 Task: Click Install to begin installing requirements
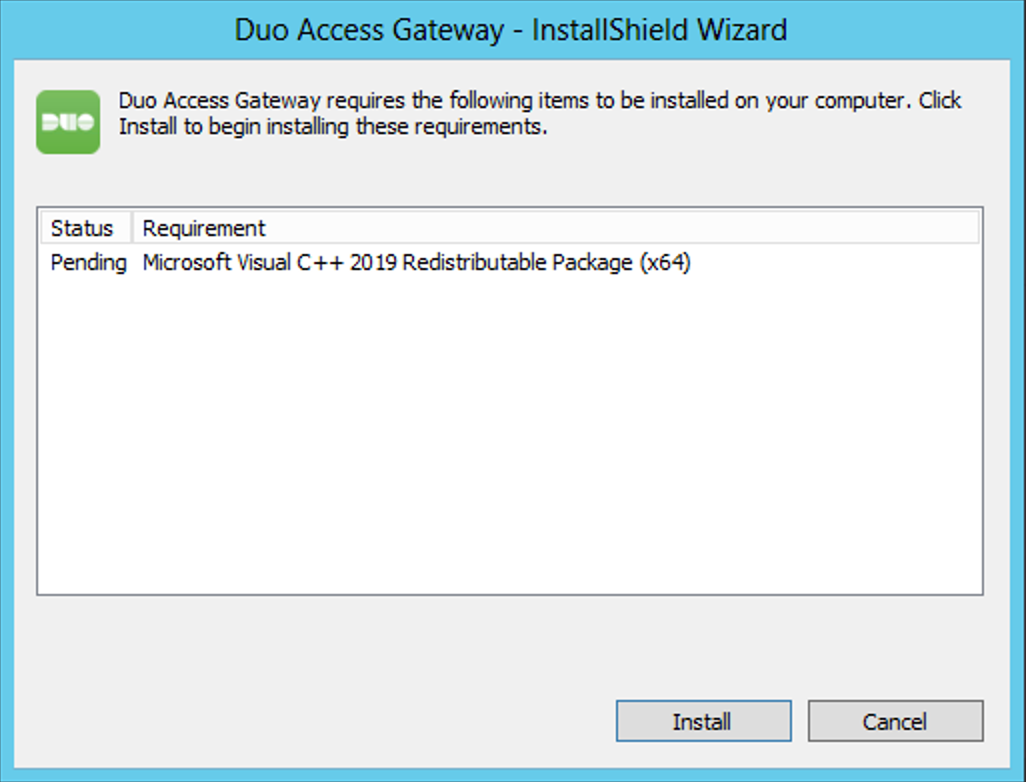pos(703,720)
